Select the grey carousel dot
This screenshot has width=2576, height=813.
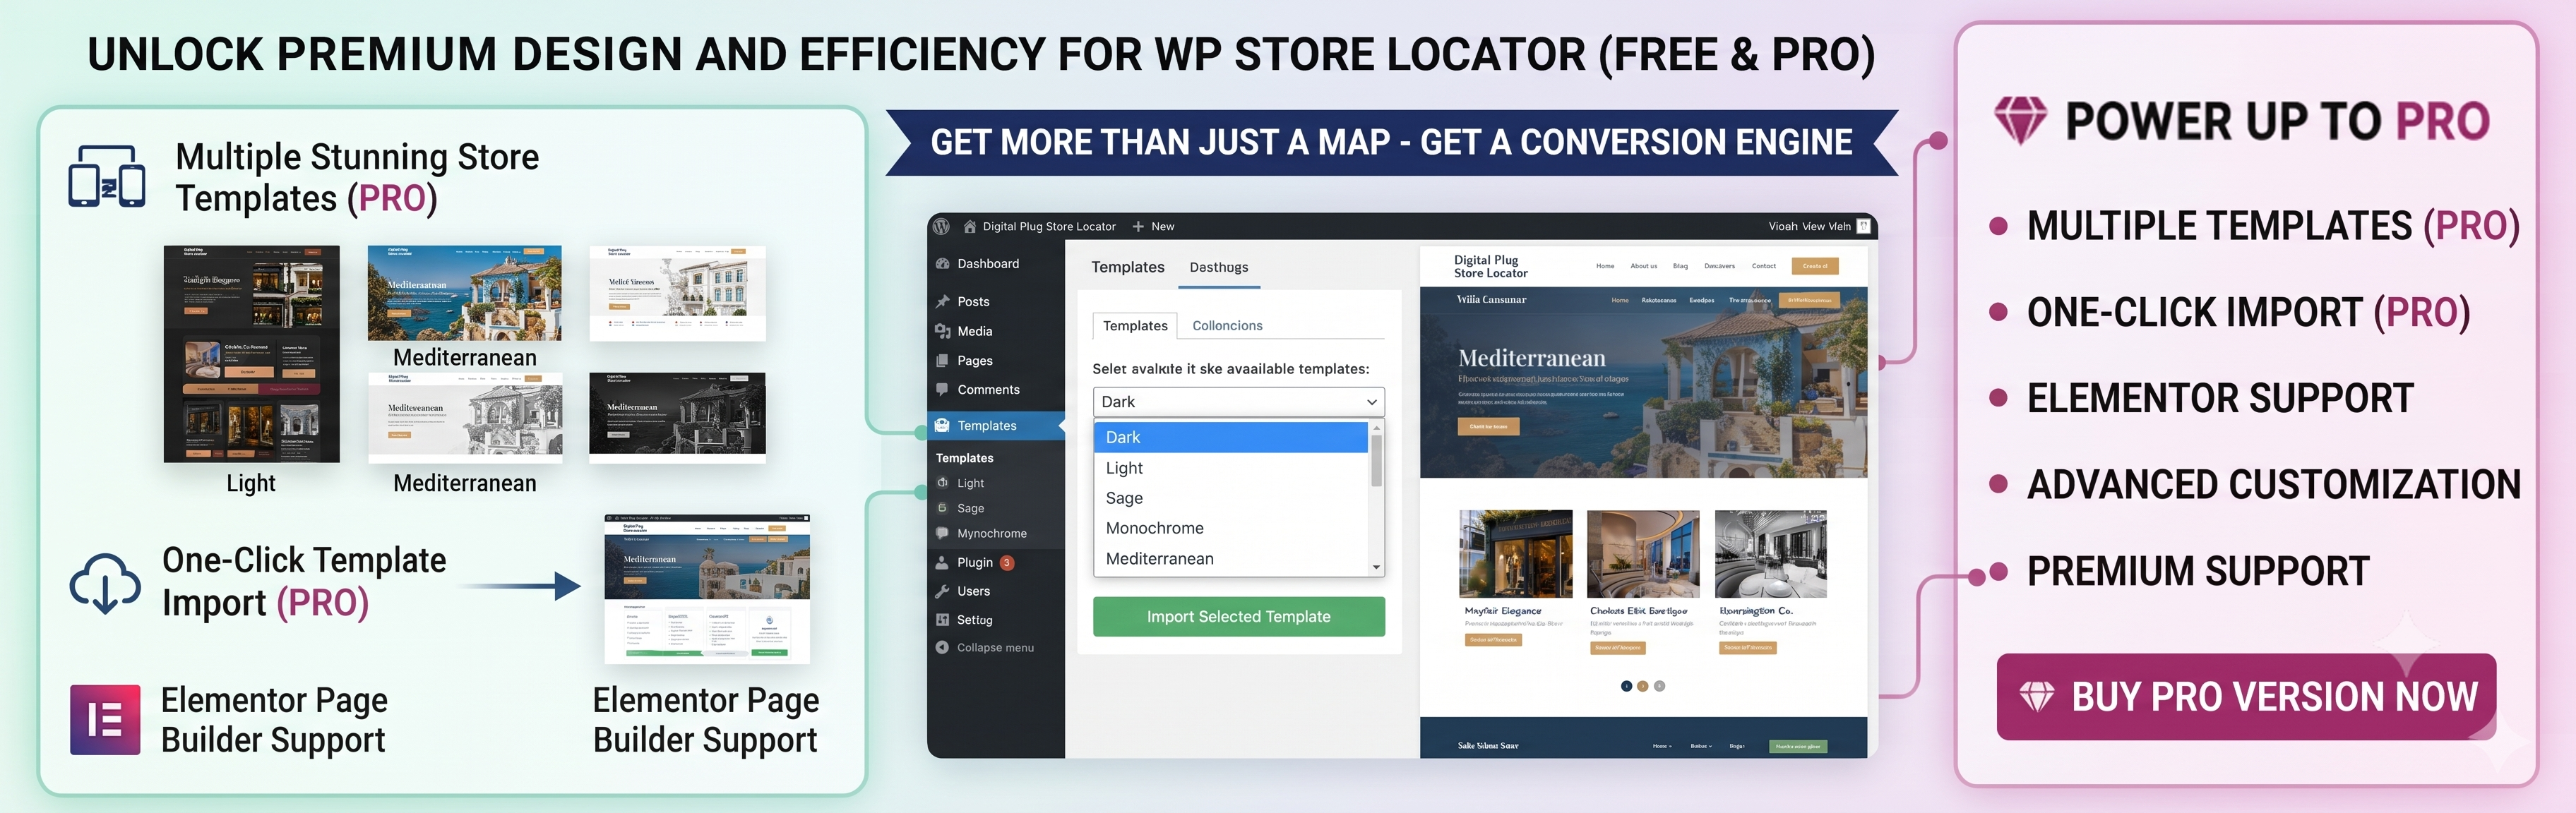(1659, 686)
